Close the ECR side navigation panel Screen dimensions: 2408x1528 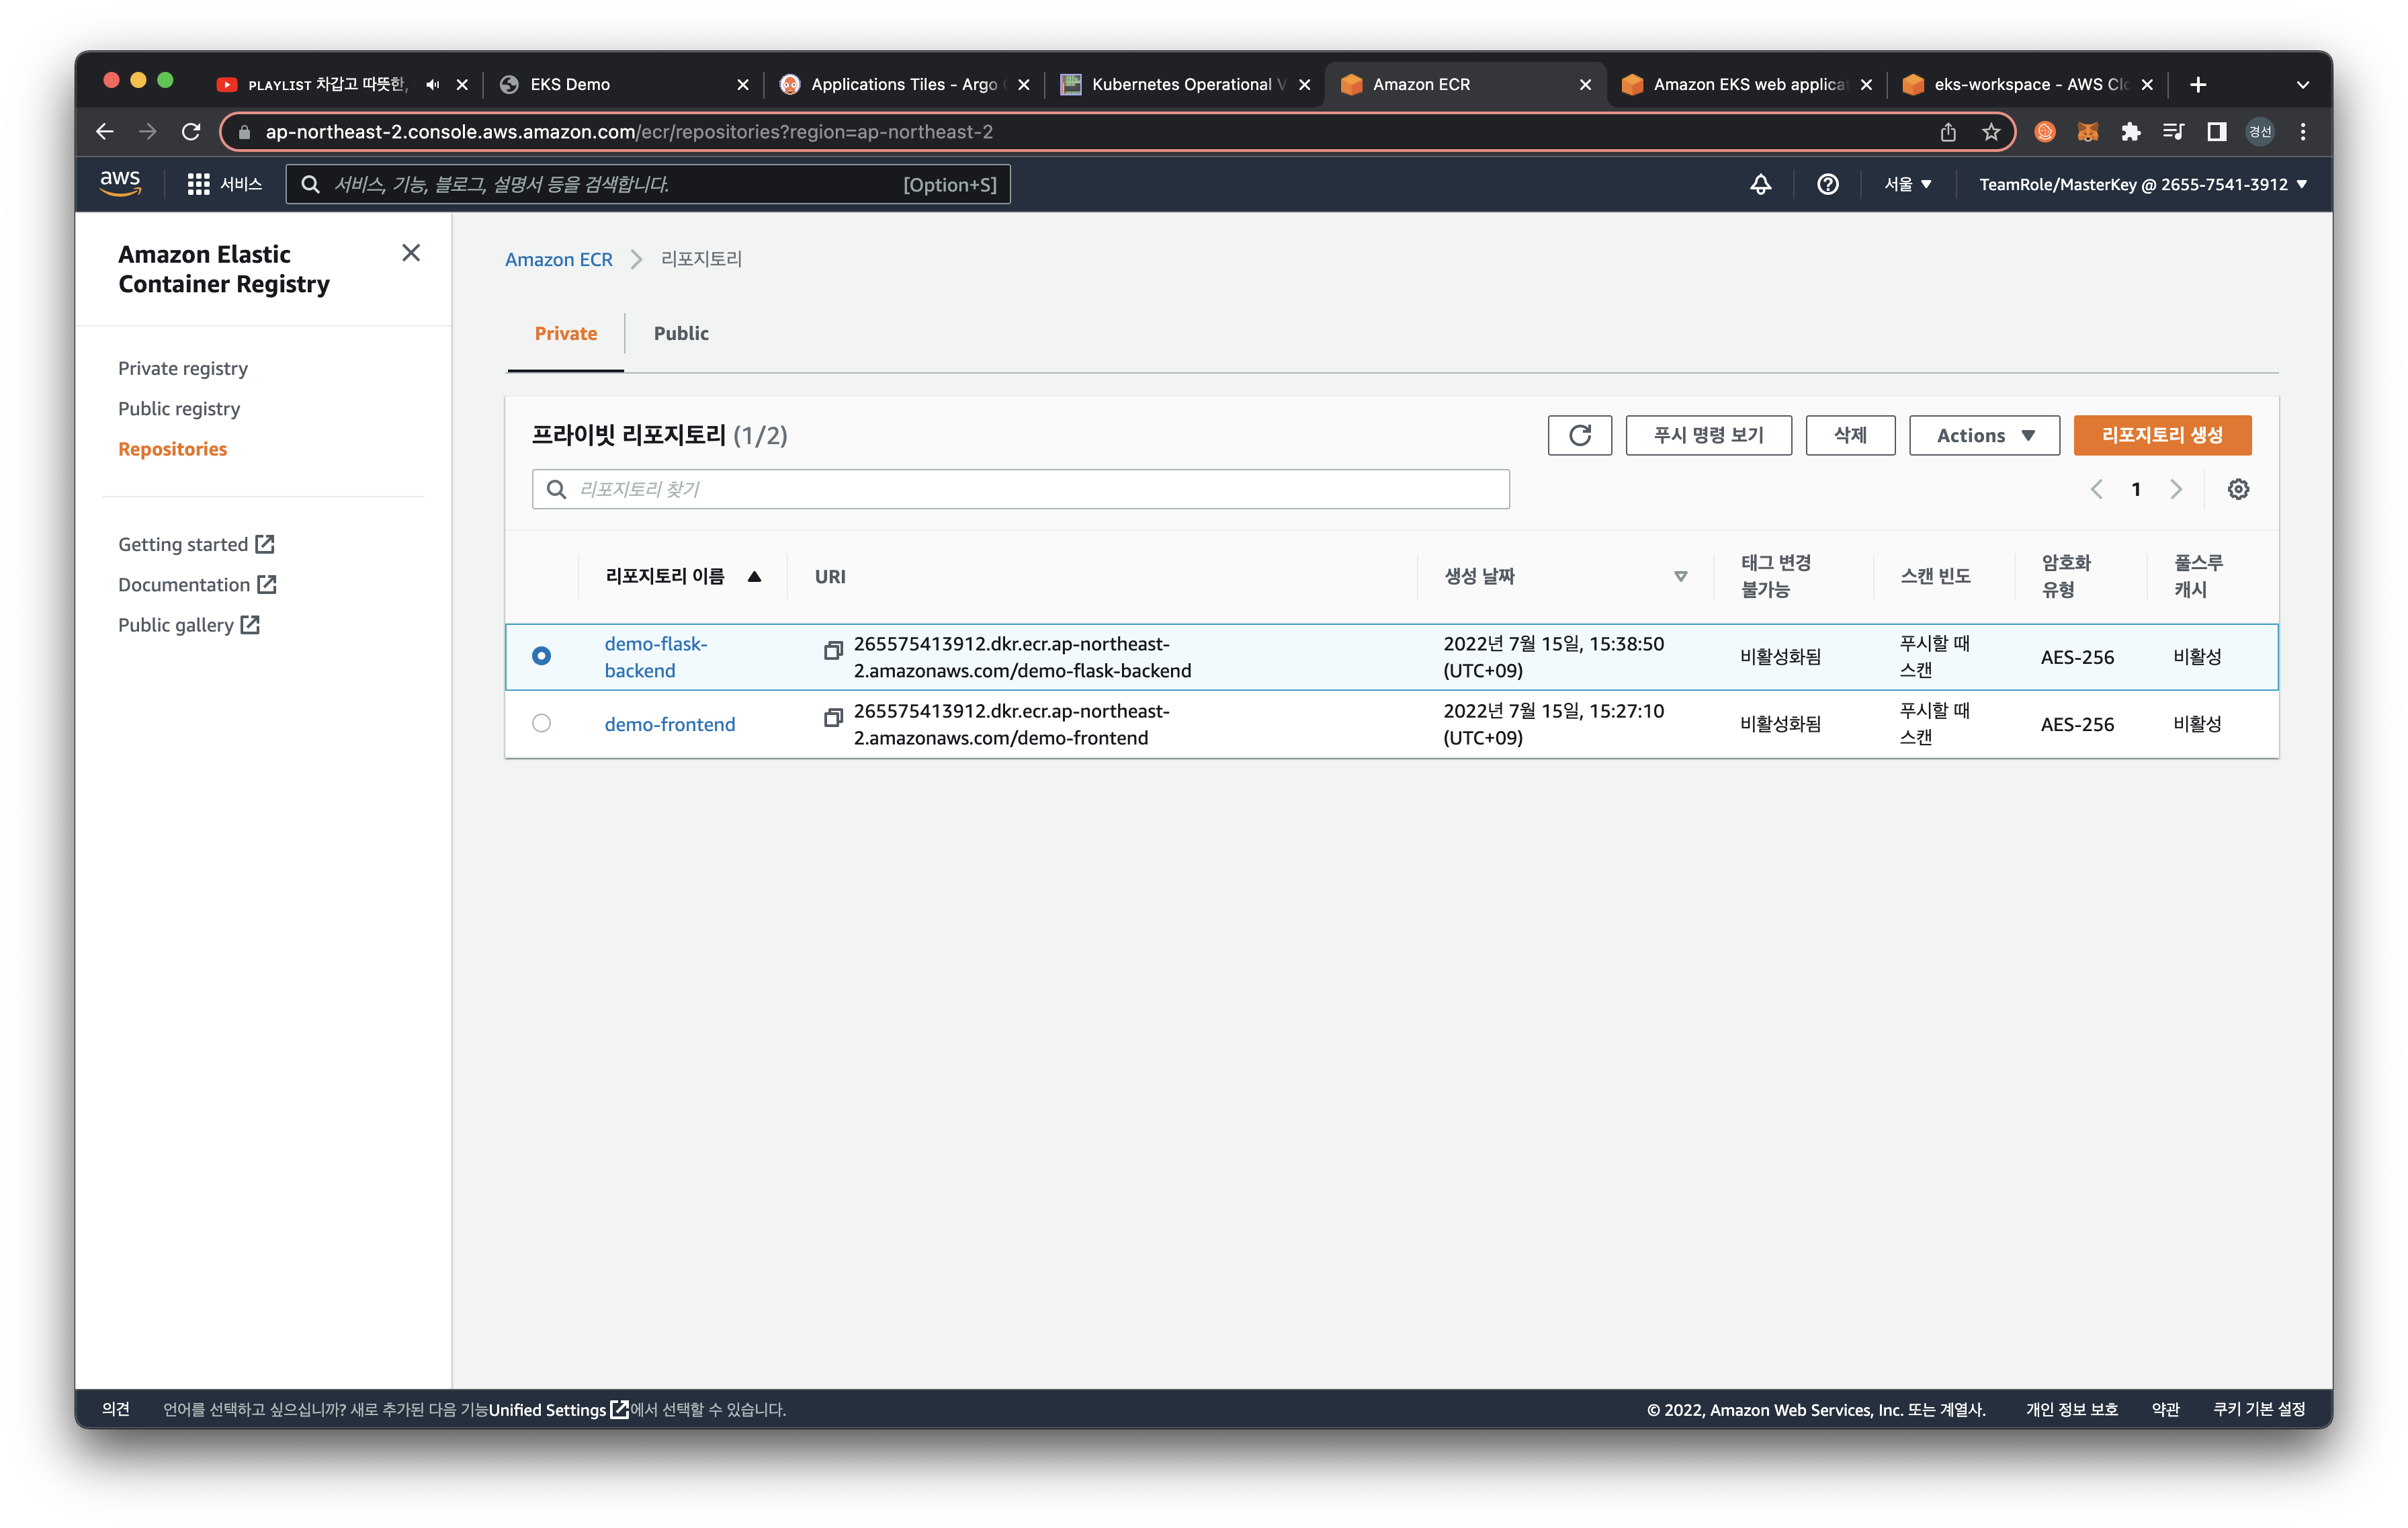click(x=411, y=253)
